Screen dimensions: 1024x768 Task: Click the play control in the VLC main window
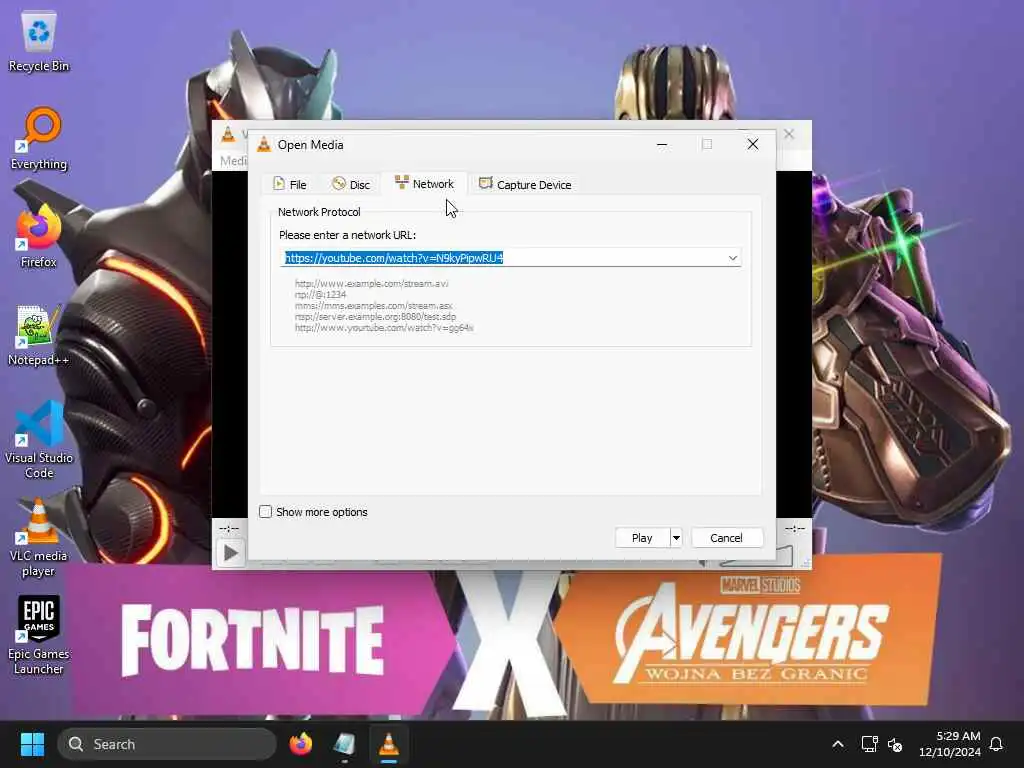pos(231,554)
